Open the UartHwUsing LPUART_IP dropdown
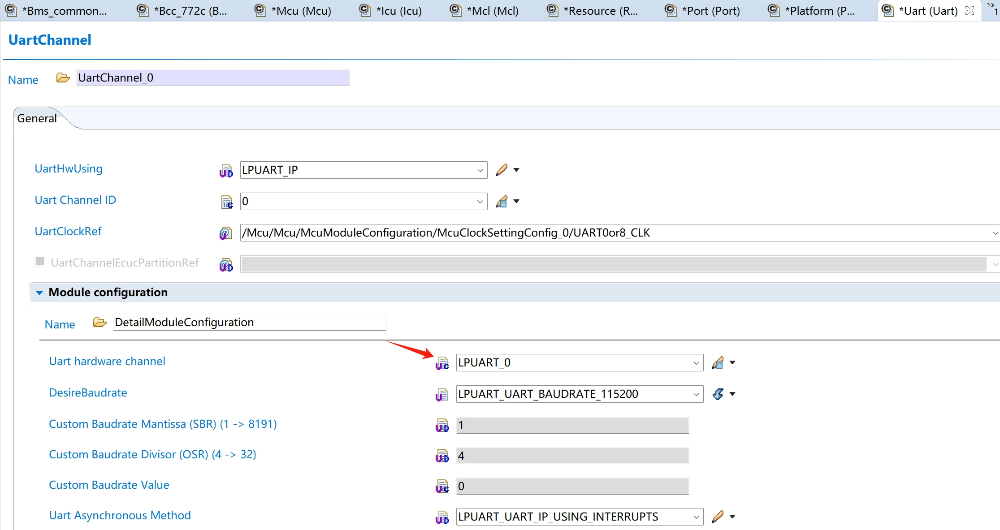1000x530 pixels. 480,170
